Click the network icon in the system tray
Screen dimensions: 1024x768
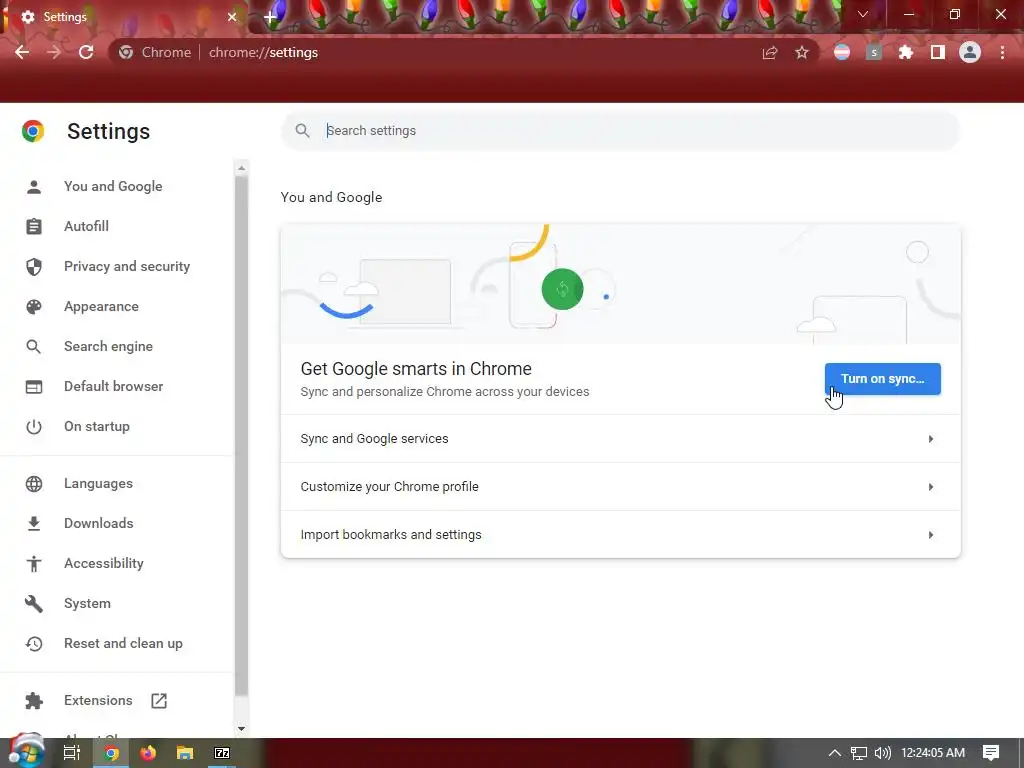click(859, 753)
